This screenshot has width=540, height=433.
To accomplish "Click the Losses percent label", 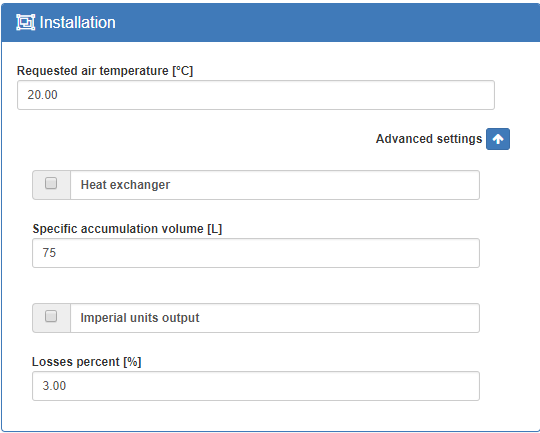I will pos(86,362).
